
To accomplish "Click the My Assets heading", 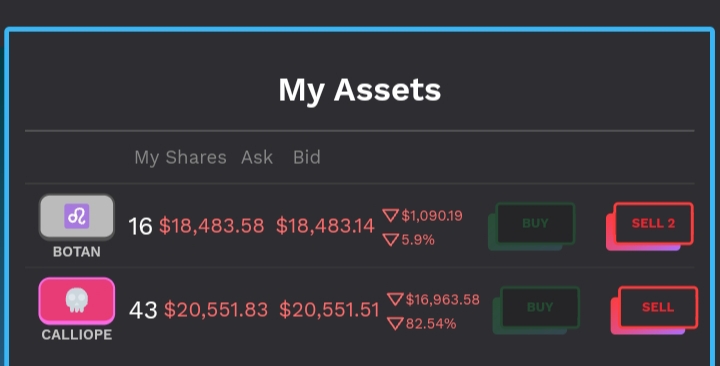I will point(360,90).
